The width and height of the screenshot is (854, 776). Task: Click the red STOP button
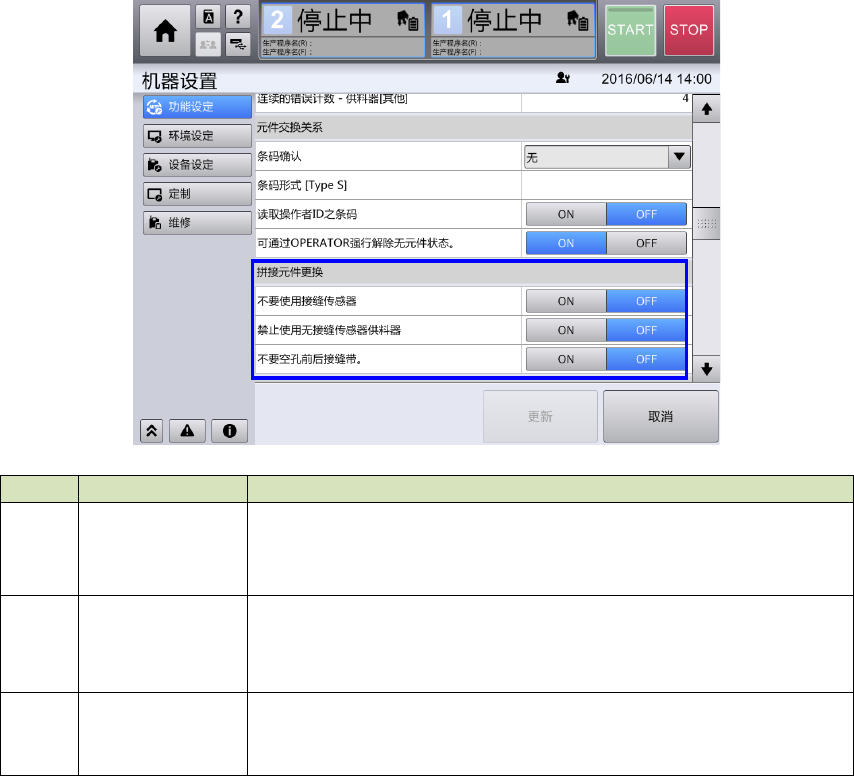coord(689,30)
